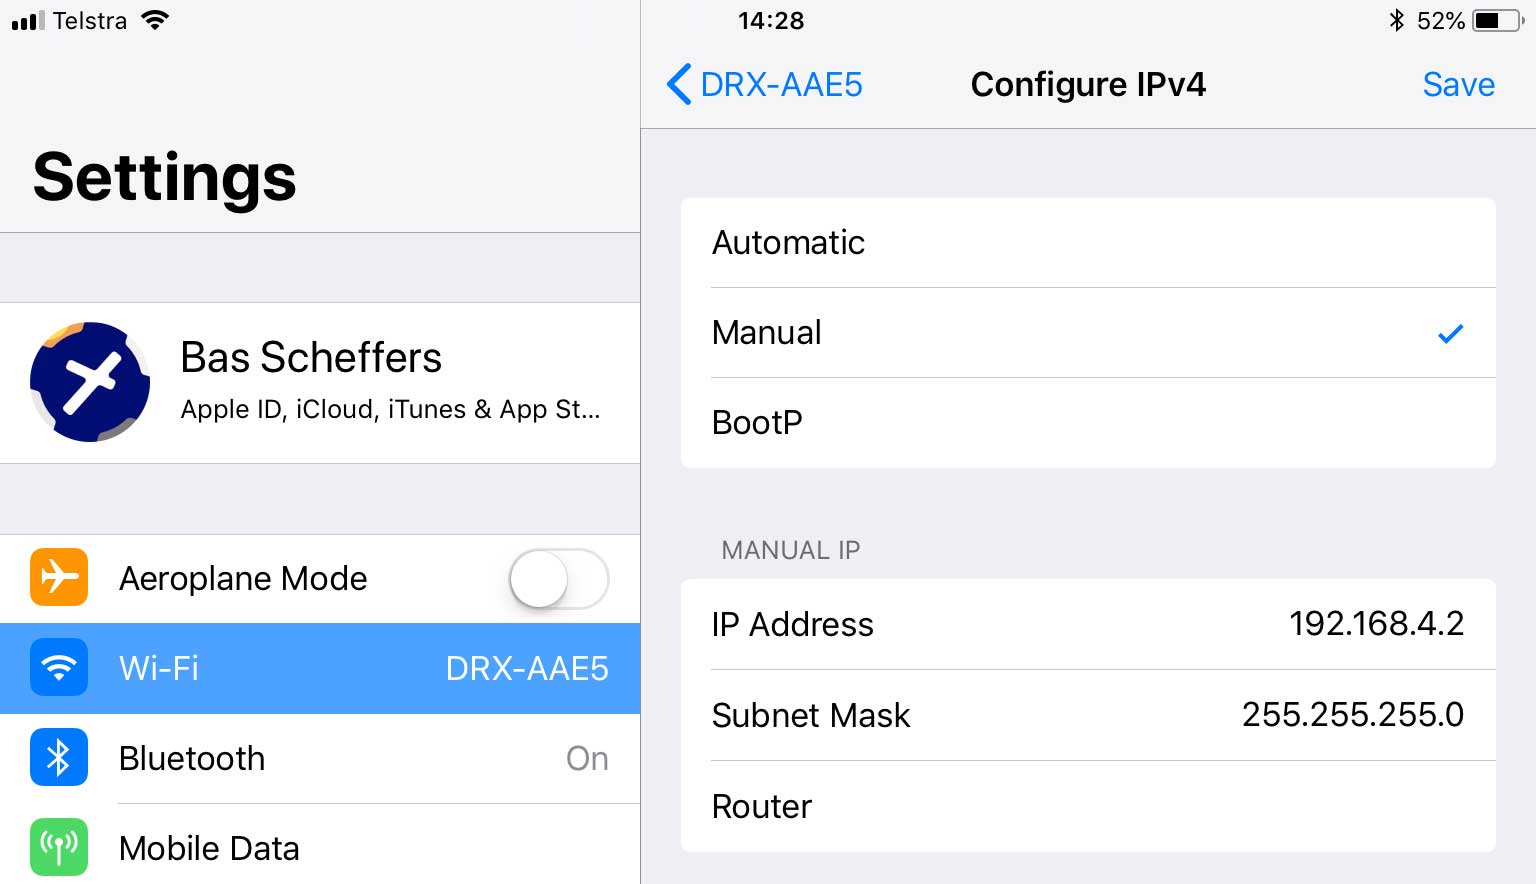This screenshot has width=1536, height=884.
Task: Tap the orange Aeroplane Mode icon
Action: click(59, 577)
